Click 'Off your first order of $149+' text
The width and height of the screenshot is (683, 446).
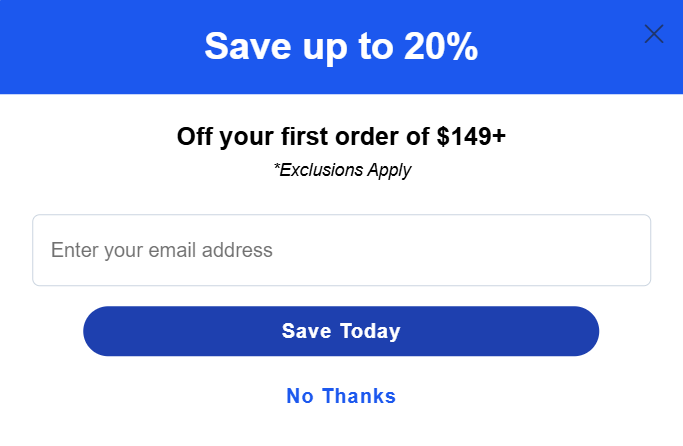[x=341, y=136]
